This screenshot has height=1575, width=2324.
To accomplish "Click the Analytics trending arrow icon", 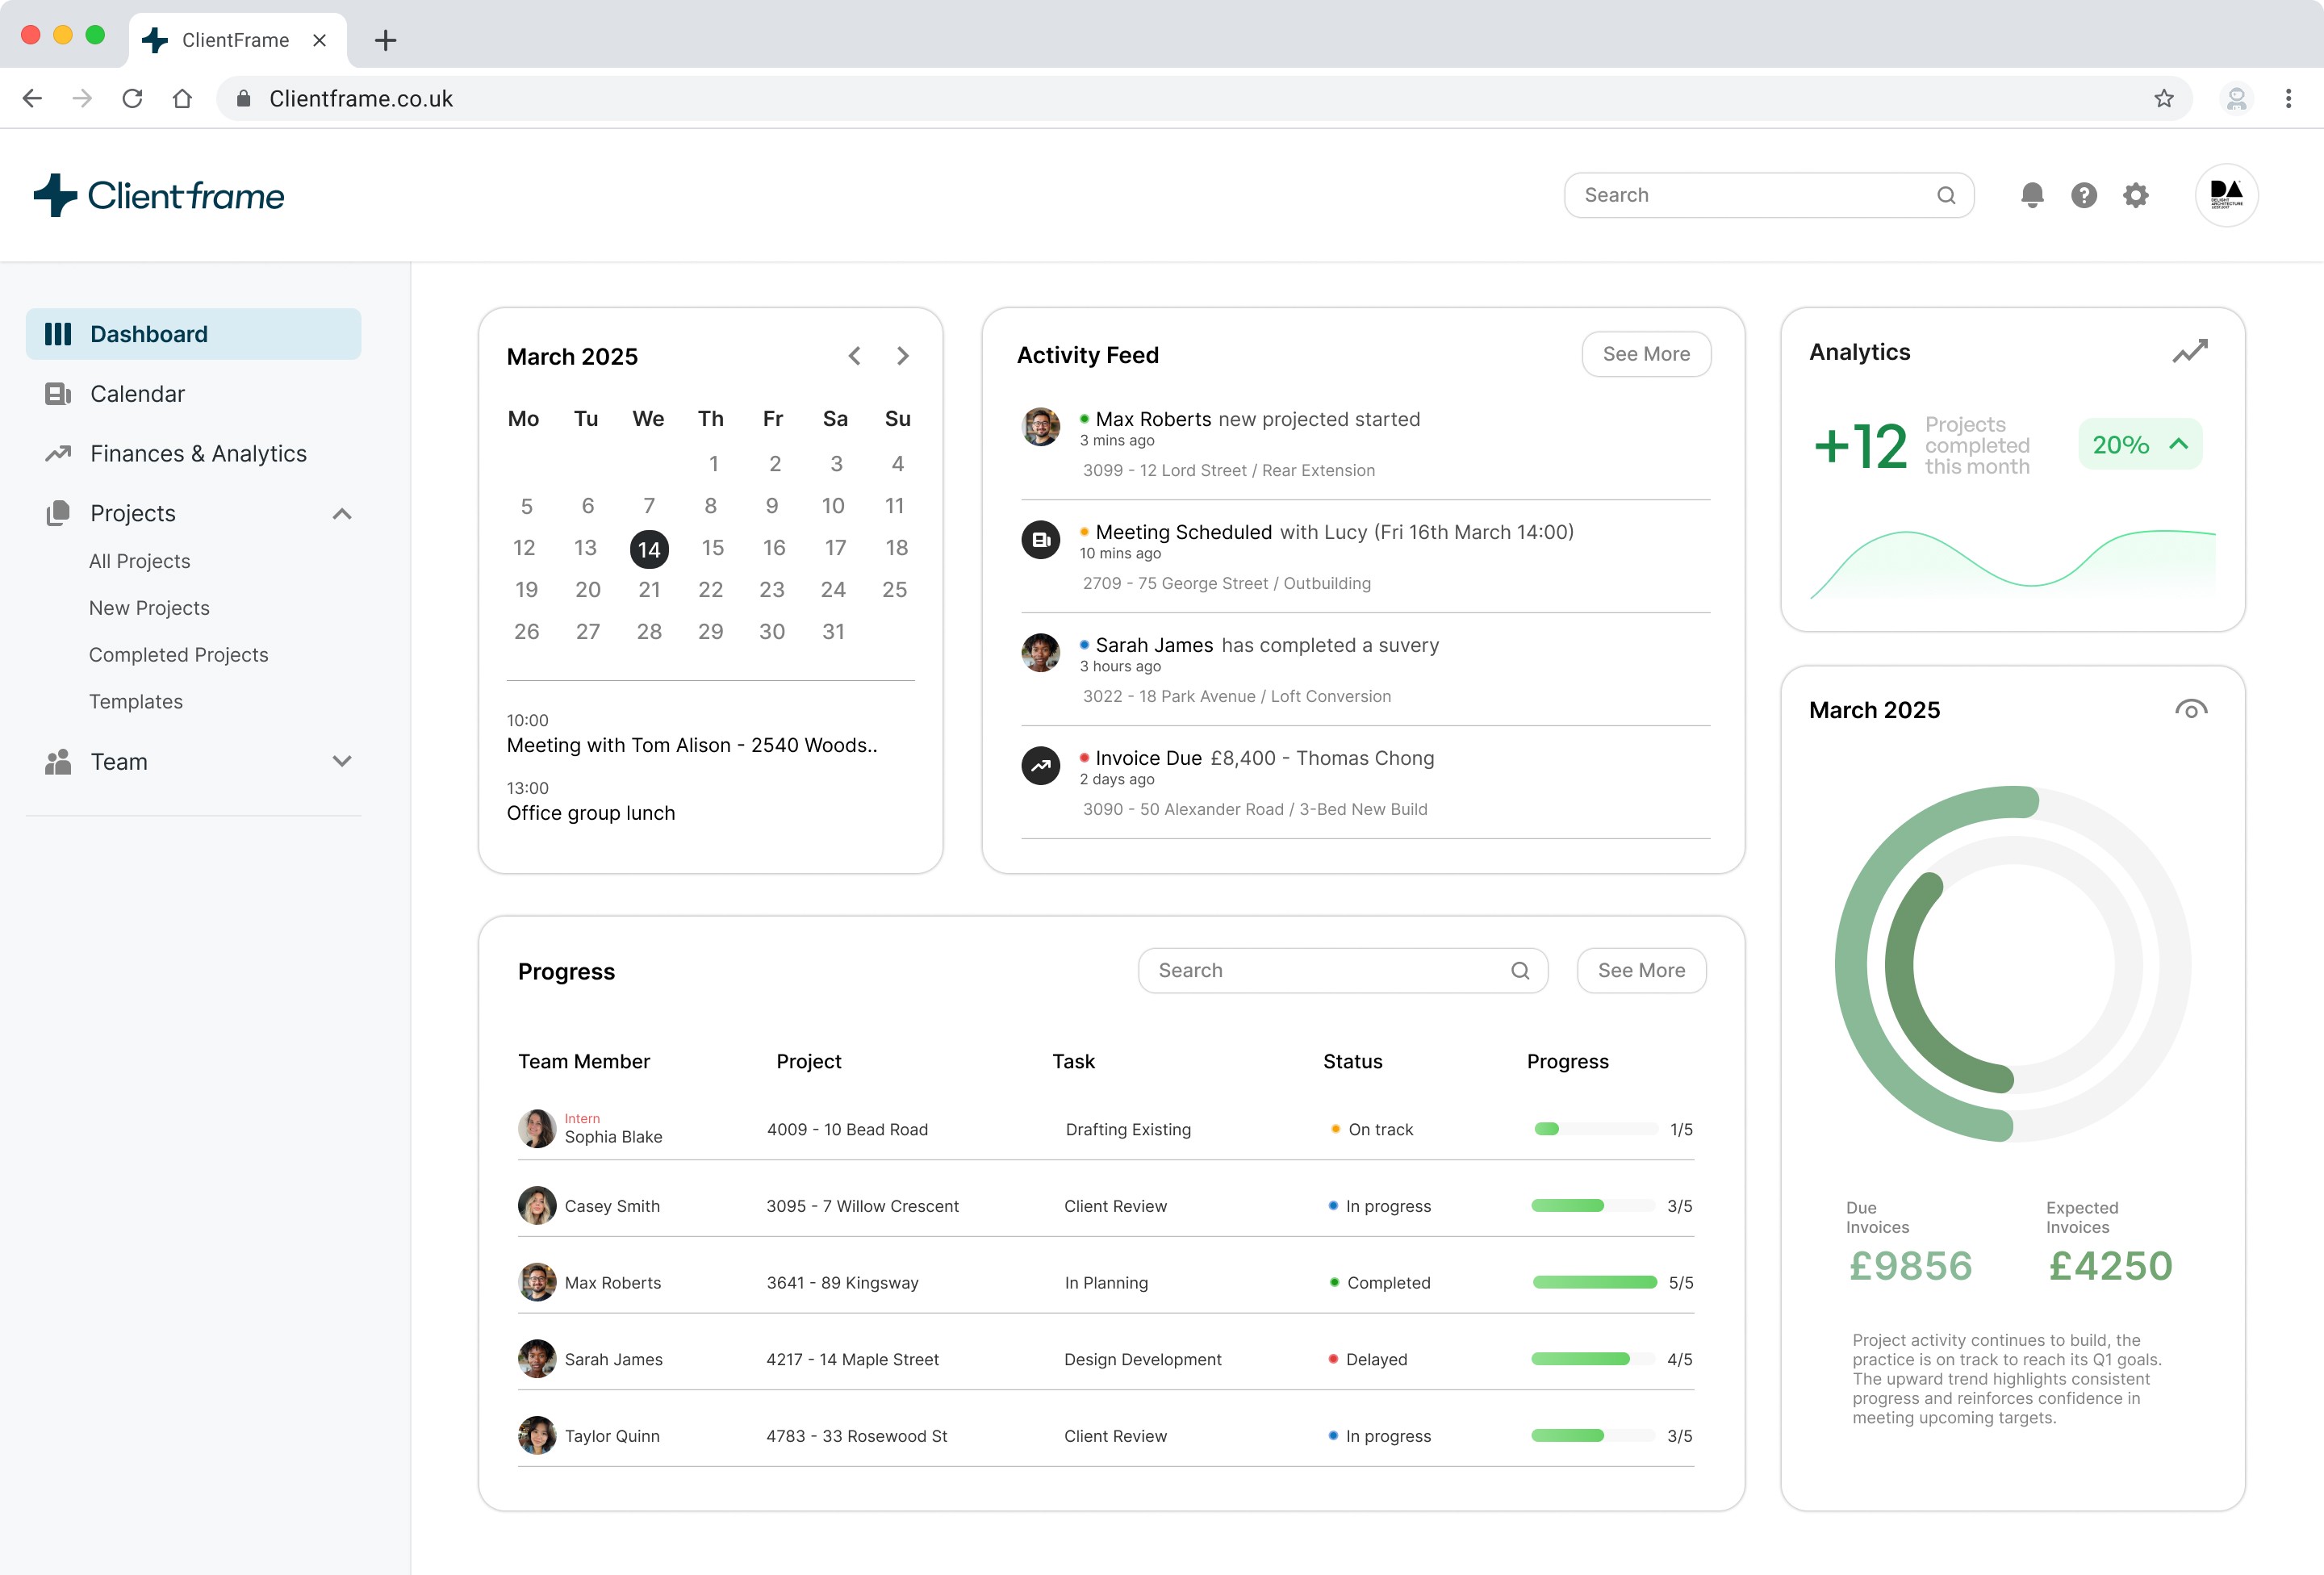I will (2189, 352).
